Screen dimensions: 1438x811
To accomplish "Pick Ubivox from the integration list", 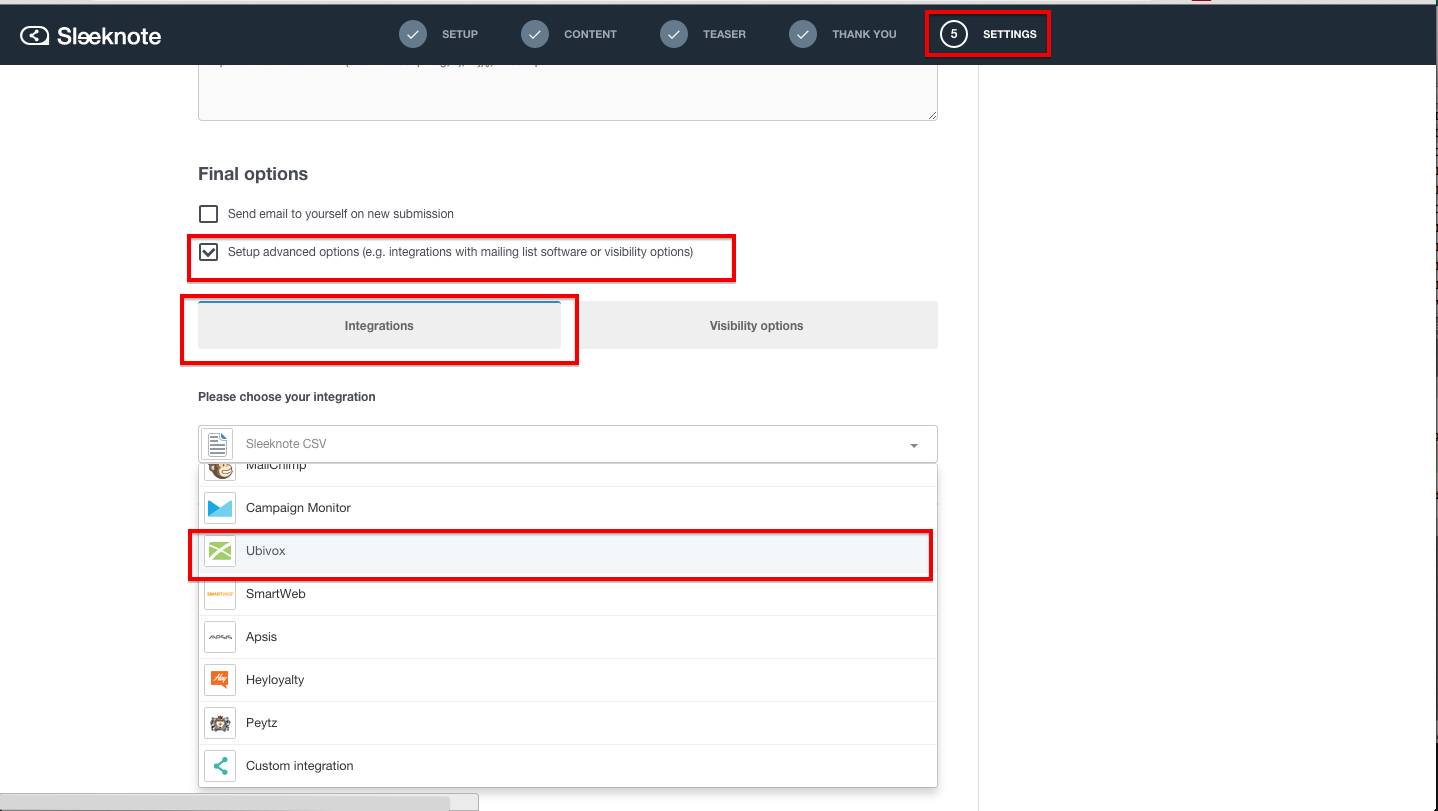I will [x=568, y=551].
